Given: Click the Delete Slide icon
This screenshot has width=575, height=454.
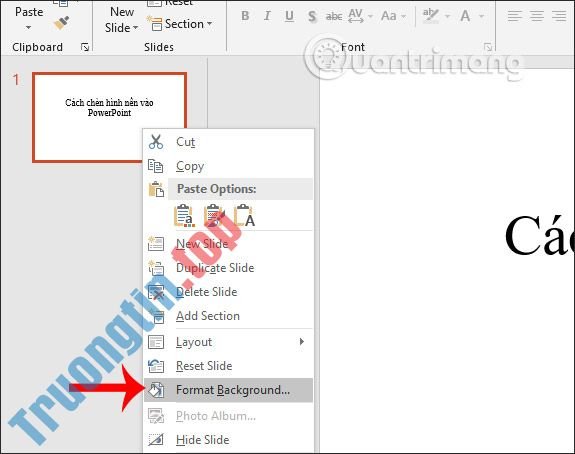Looking at the screenshot, I should click(156, 292).
